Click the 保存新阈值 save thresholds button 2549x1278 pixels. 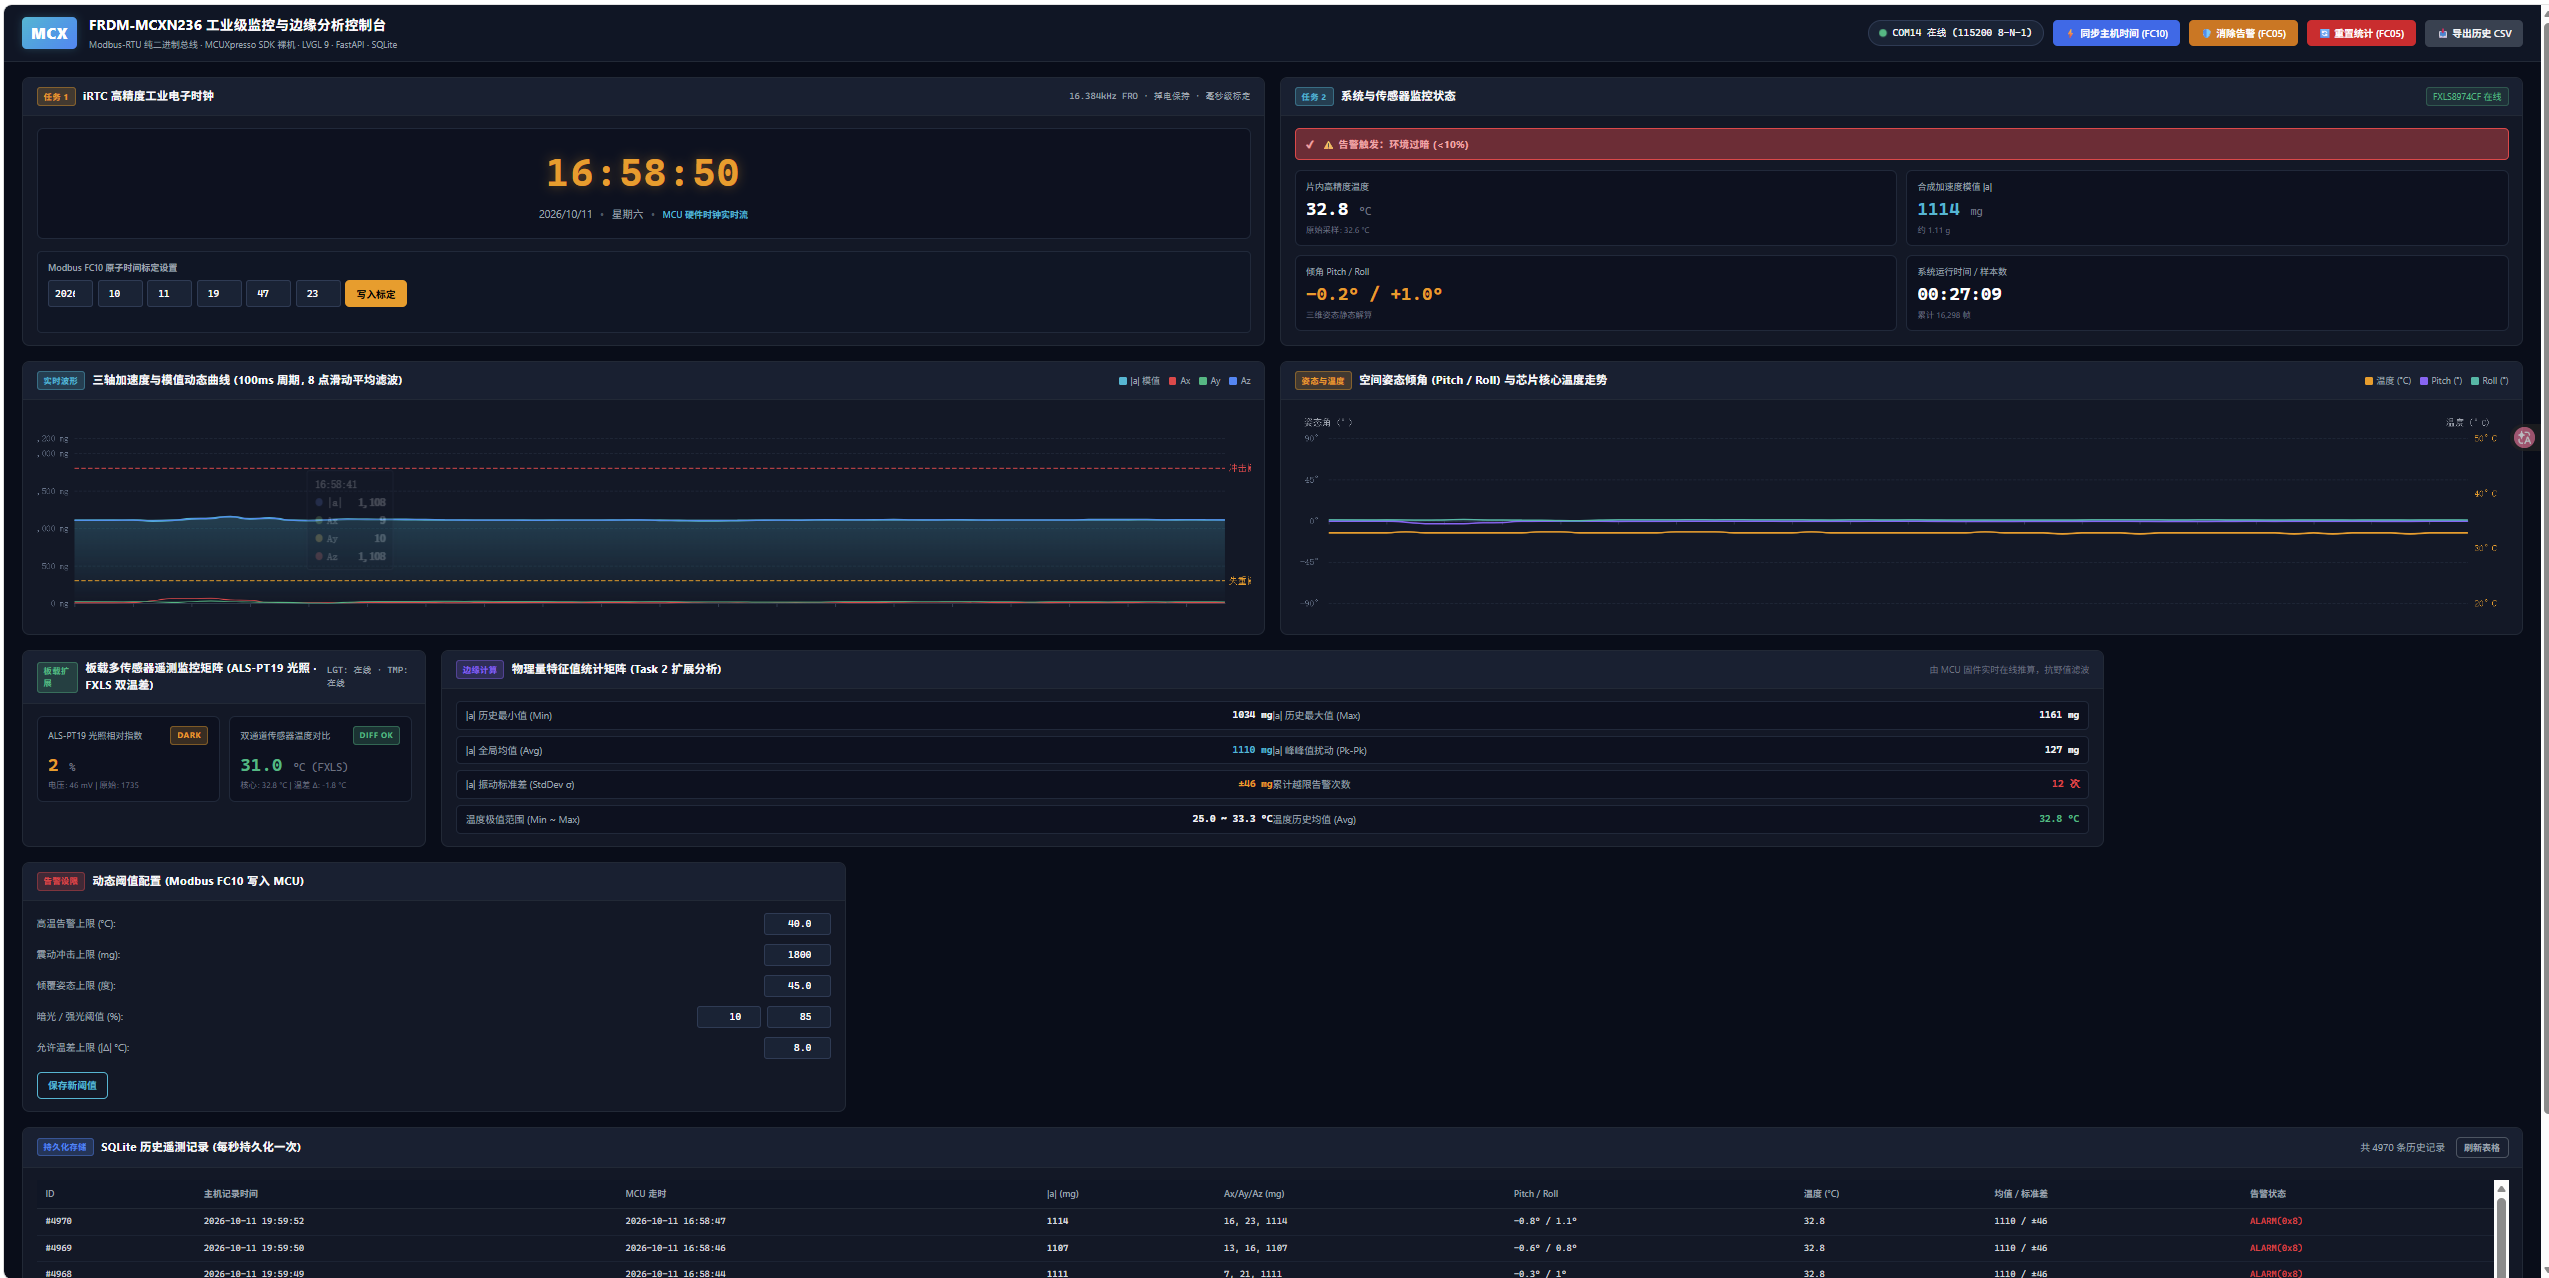click(72, 1086)
